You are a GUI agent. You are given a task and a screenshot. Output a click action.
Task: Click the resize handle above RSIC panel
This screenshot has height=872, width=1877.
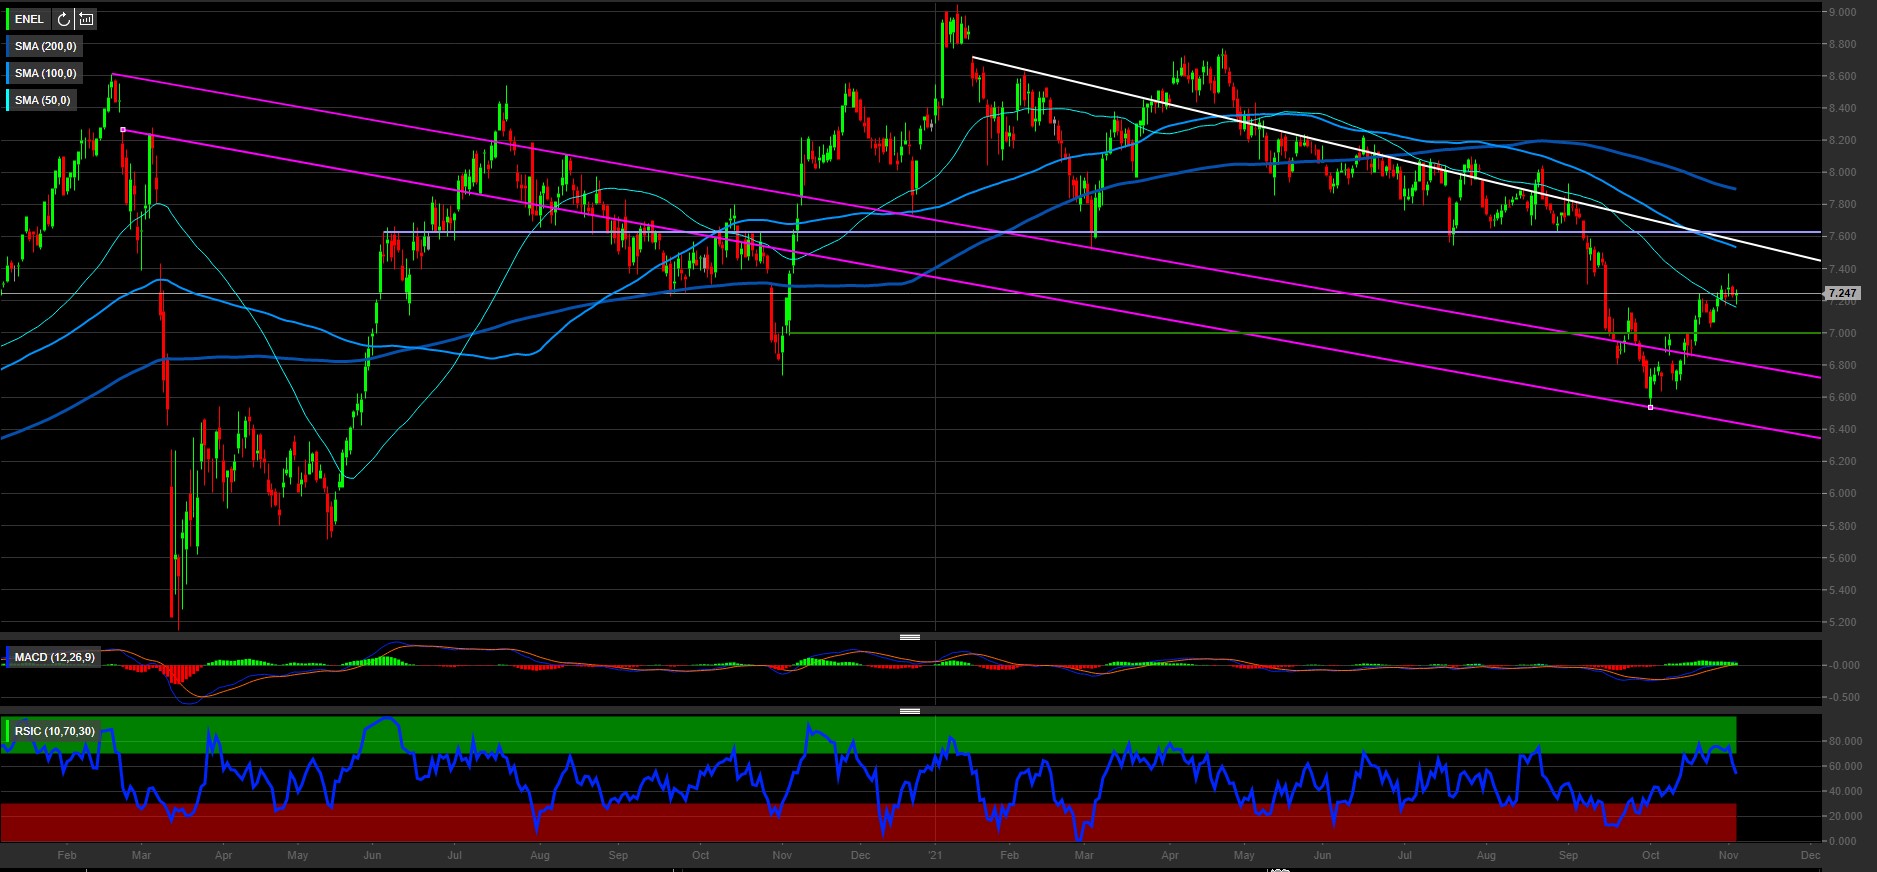pos(909,711)
